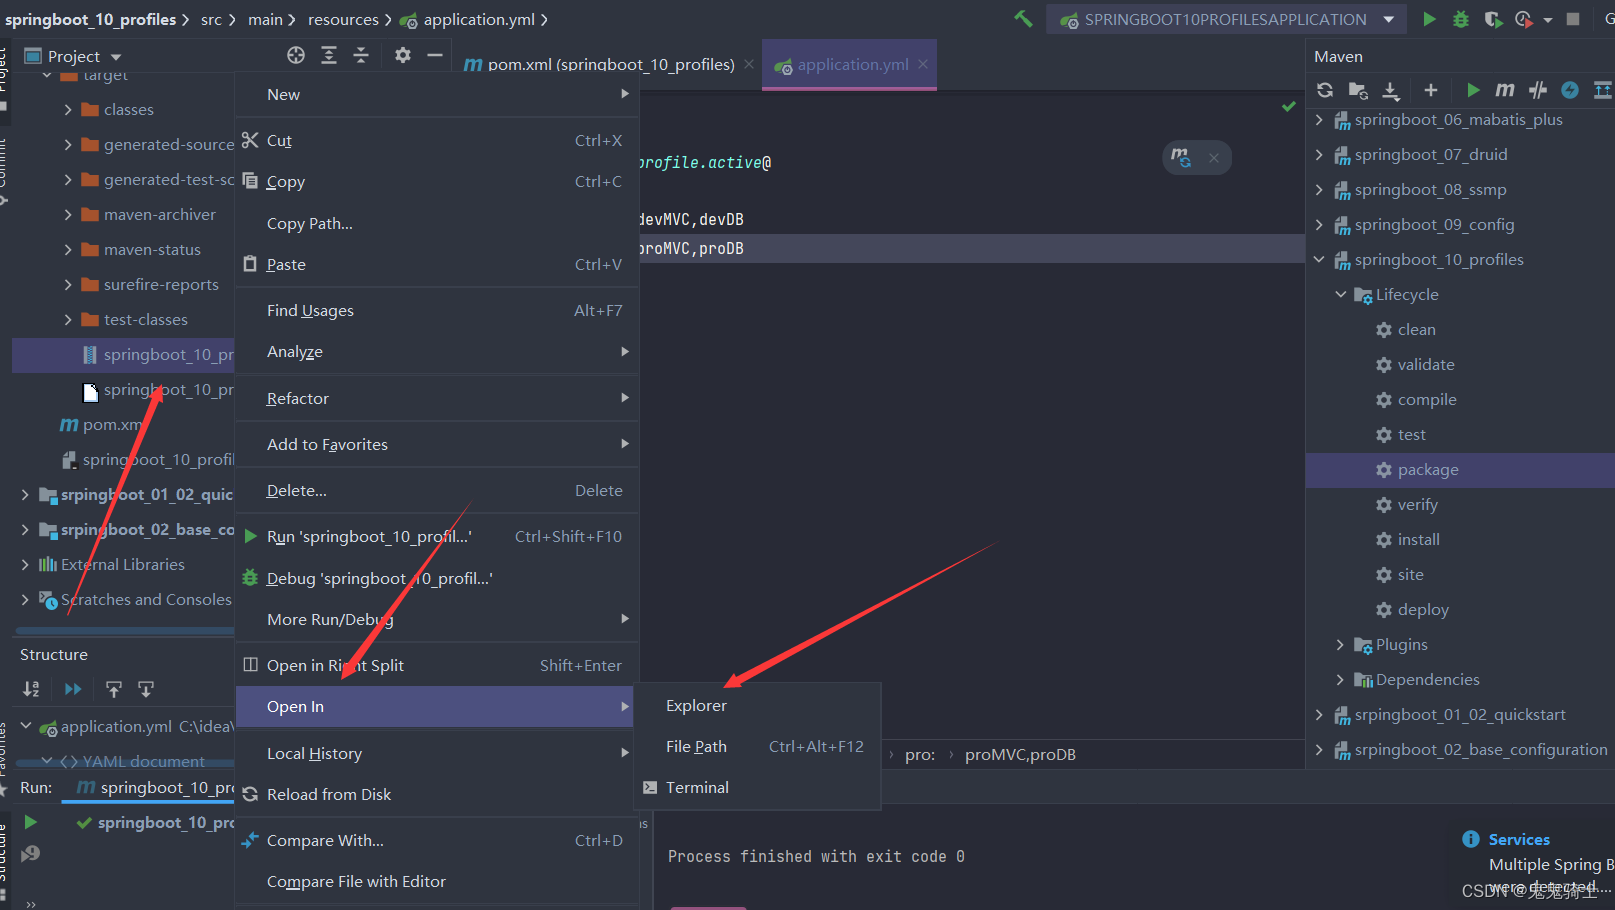Select pom.xml in the project tree
Viewport: 1615px width, 910px height.
[x=112, y=424]
